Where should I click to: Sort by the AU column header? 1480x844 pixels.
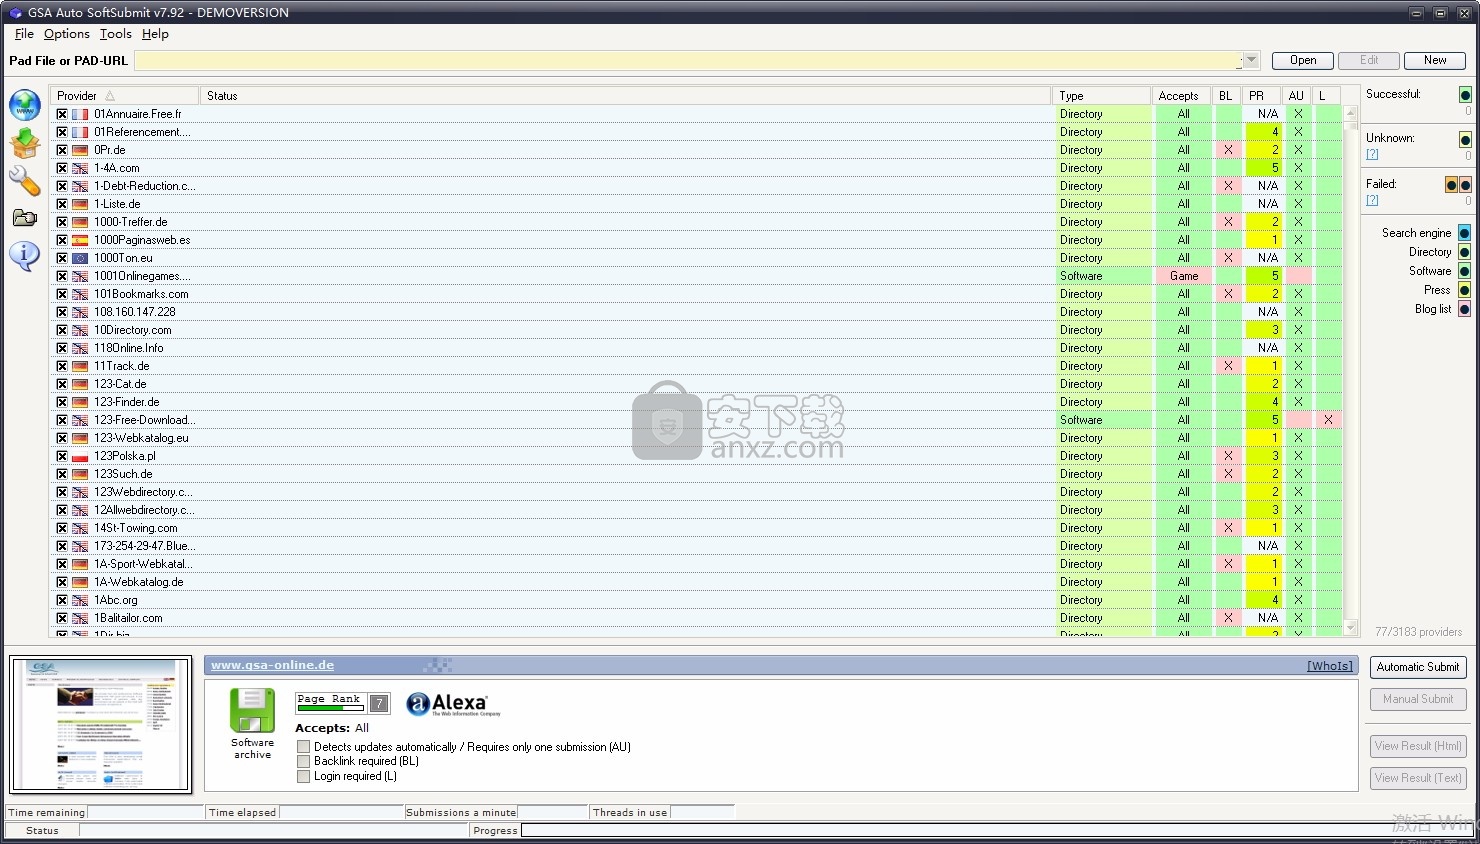point(1297,96)
